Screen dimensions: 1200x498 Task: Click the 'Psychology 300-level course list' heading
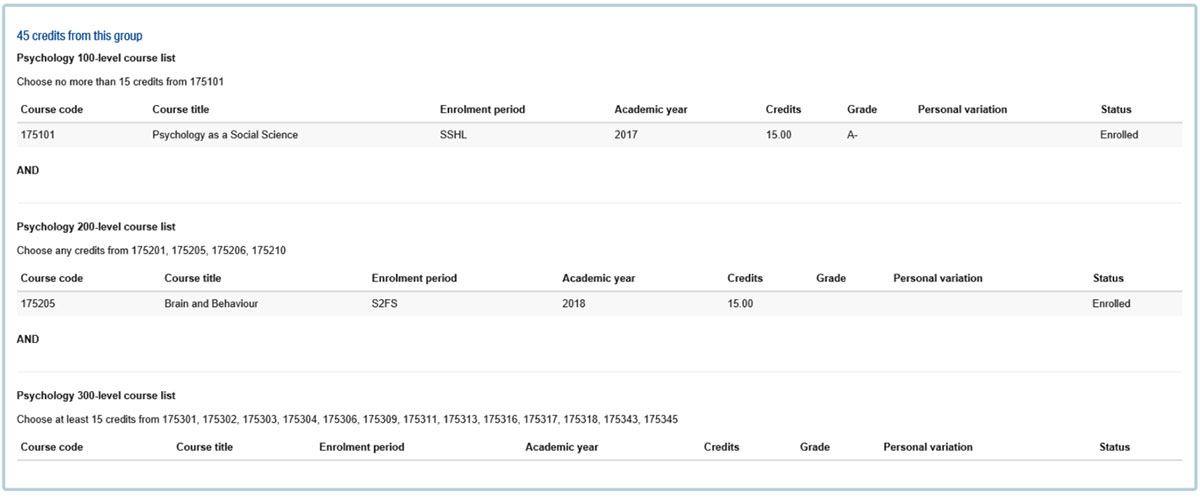coord(97,396)
